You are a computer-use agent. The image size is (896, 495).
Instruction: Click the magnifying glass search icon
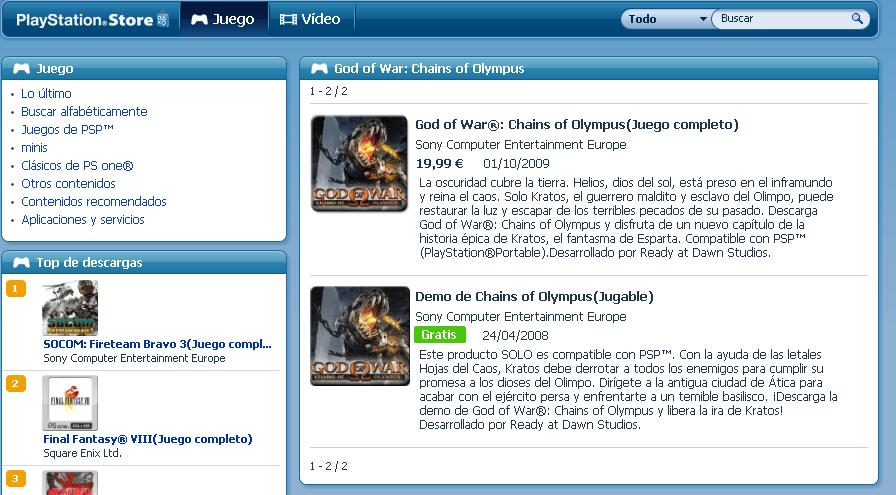tap(857, 18)
